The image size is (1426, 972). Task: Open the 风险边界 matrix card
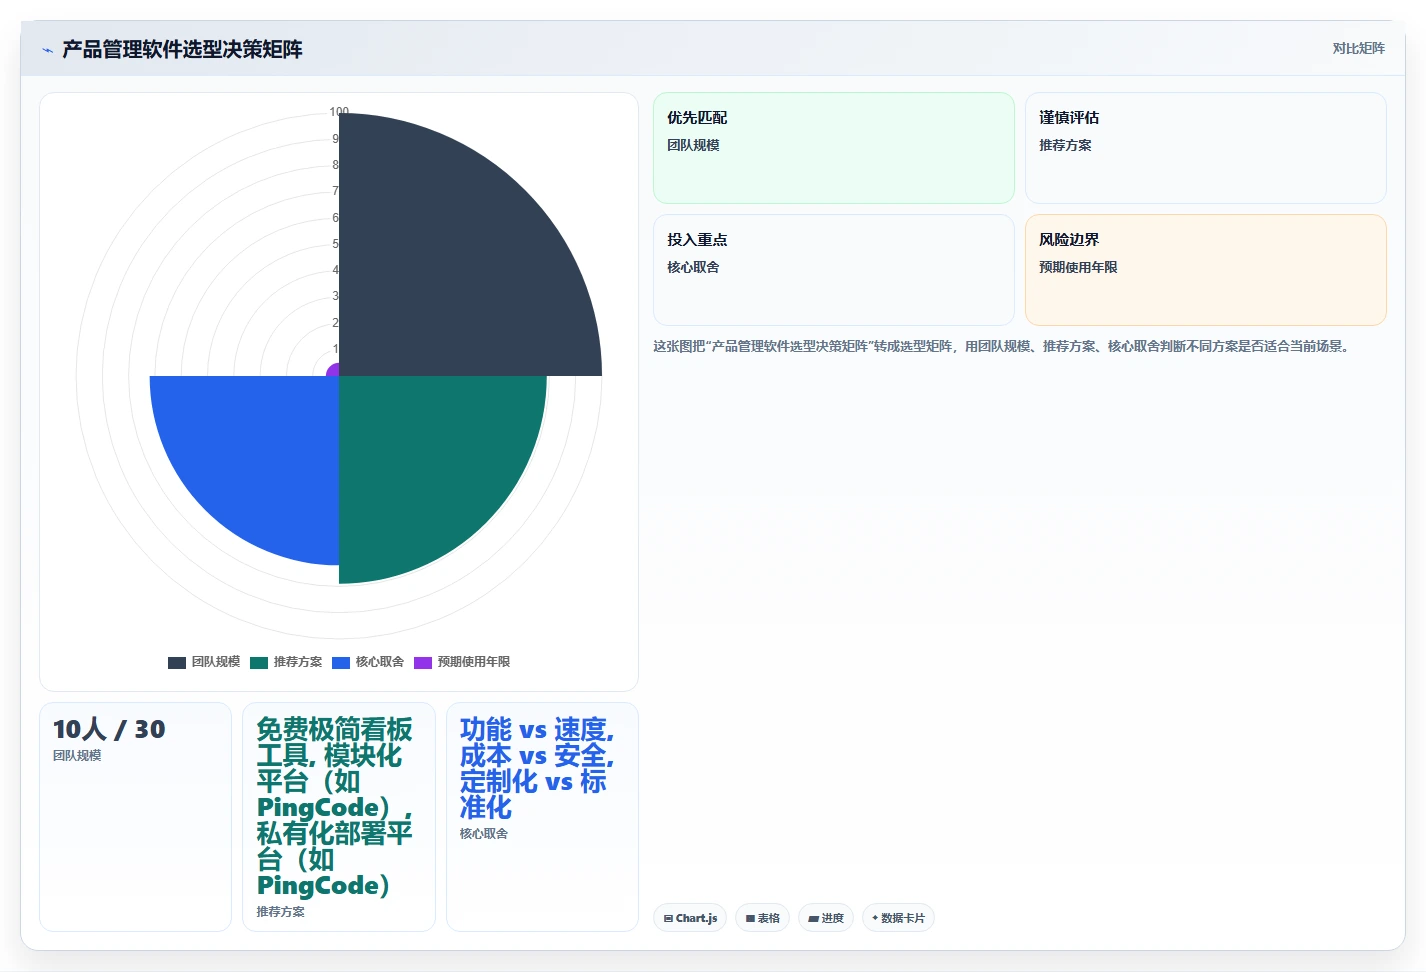[1206, 270]
